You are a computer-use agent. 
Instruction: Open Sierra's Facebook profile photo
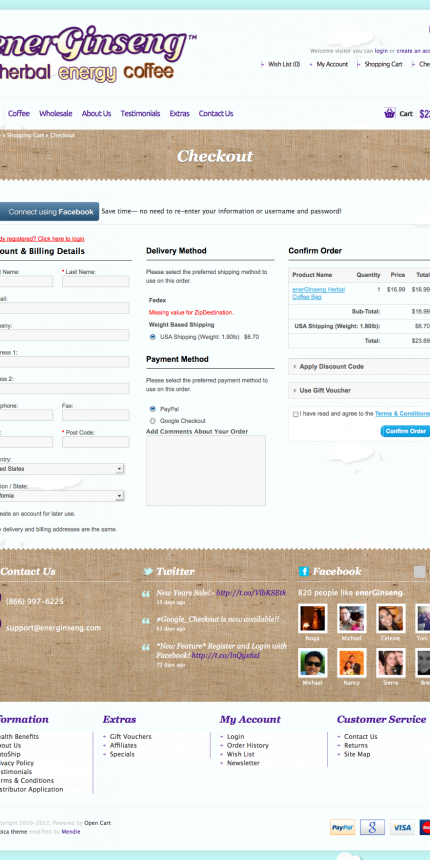click(x=391, y=663)
